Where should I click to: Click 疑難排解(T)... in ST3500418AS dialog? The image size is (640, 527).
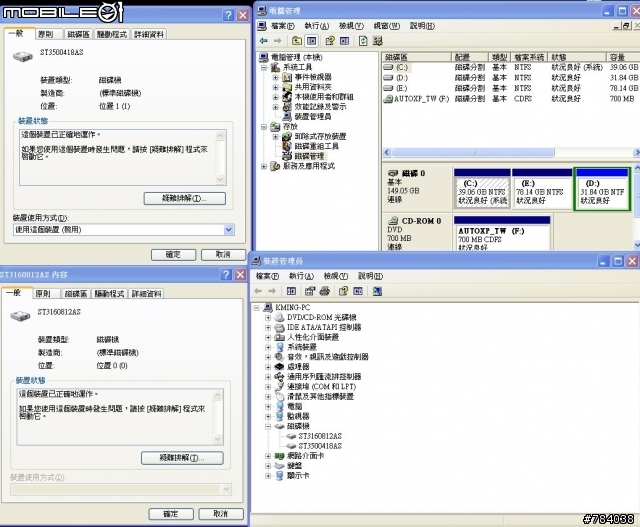pyautogui.click(x=184, y=198)
